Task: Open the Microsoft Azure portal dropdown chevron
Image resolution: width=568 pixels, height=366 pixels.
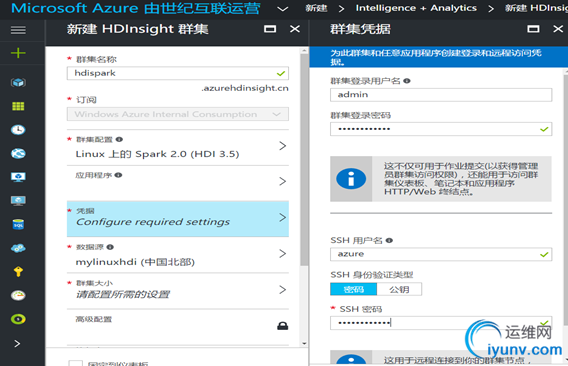Action: (283, 9)
